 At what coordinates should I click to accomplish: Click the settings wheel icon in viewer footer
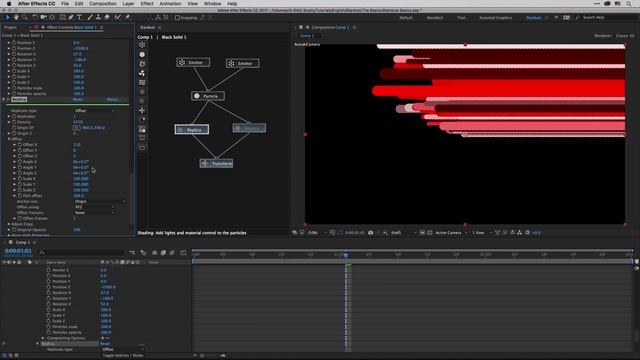(527, 233)
